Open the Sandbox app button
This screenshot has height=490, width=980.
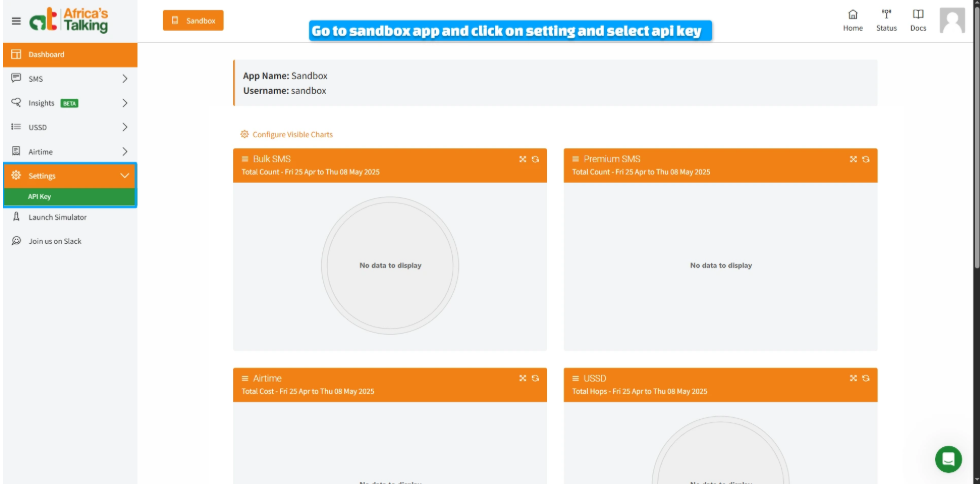coord(193,21)
